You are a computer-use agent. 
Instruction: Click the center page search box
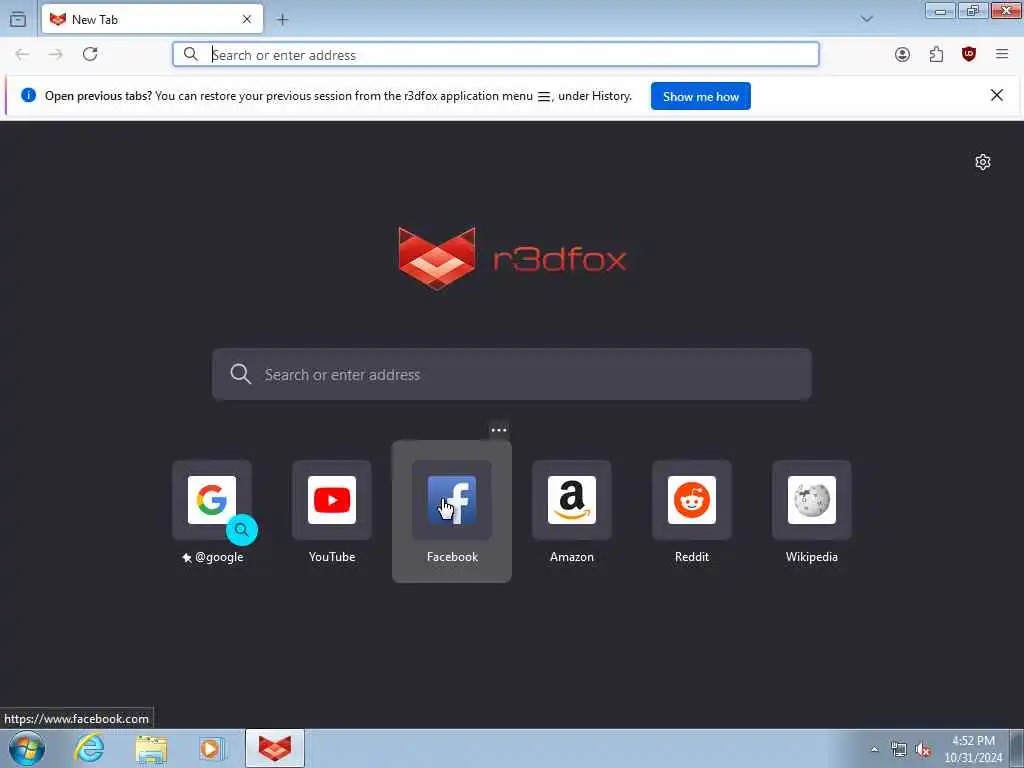[512, 374]
